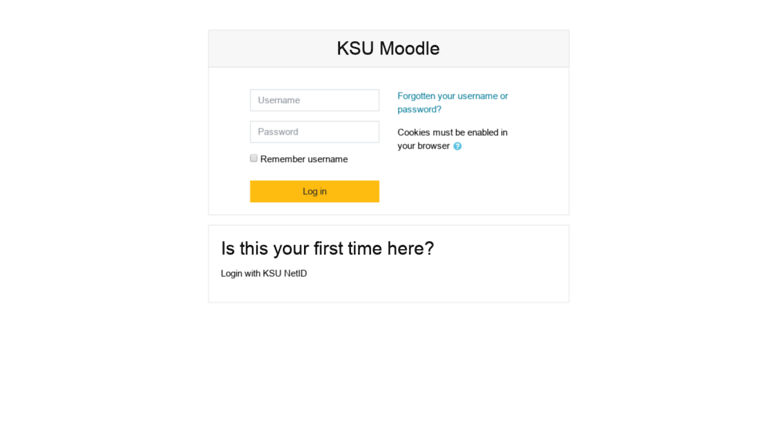This screenshot has width=777, height=423.
Task: Click the 'your browser' text beside help icon
Action: pyautogui.click(x=423, y=146)
